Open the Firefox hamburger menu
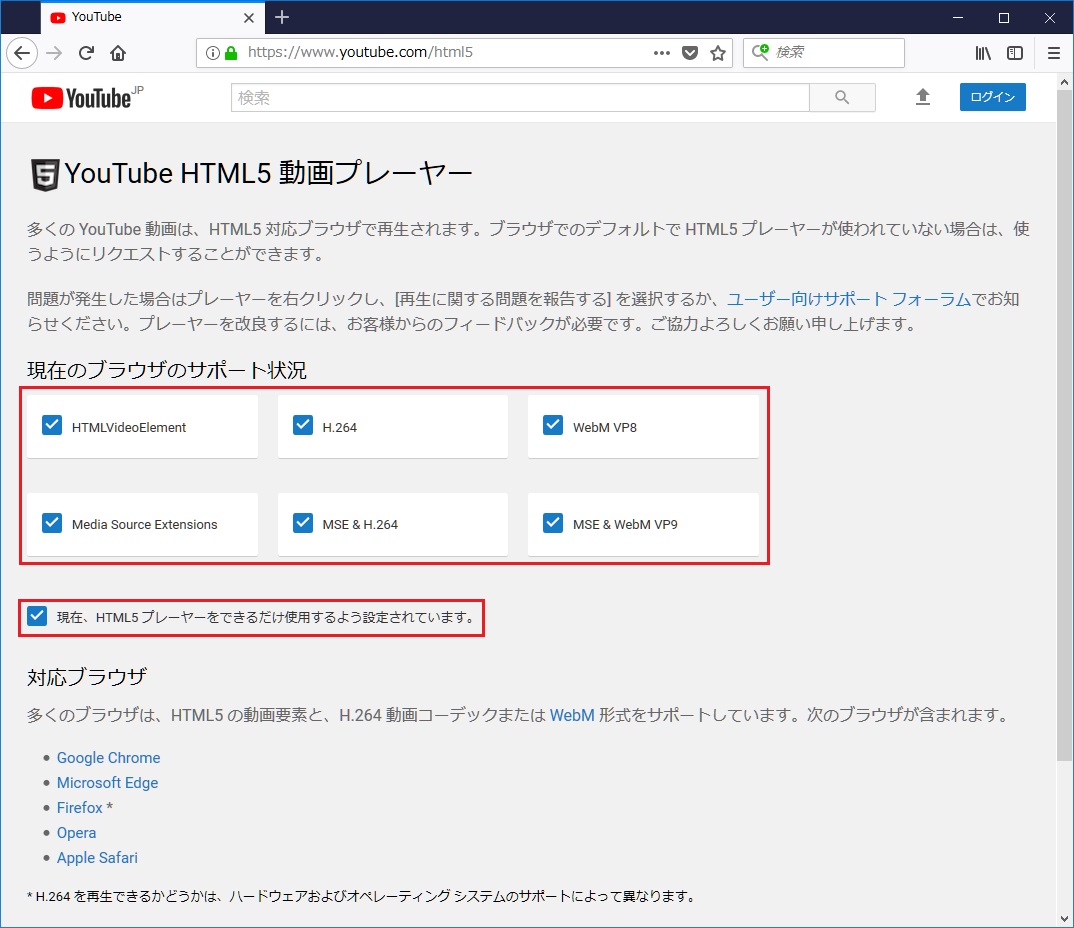The image size is (1074, 928). (1053, 53)
